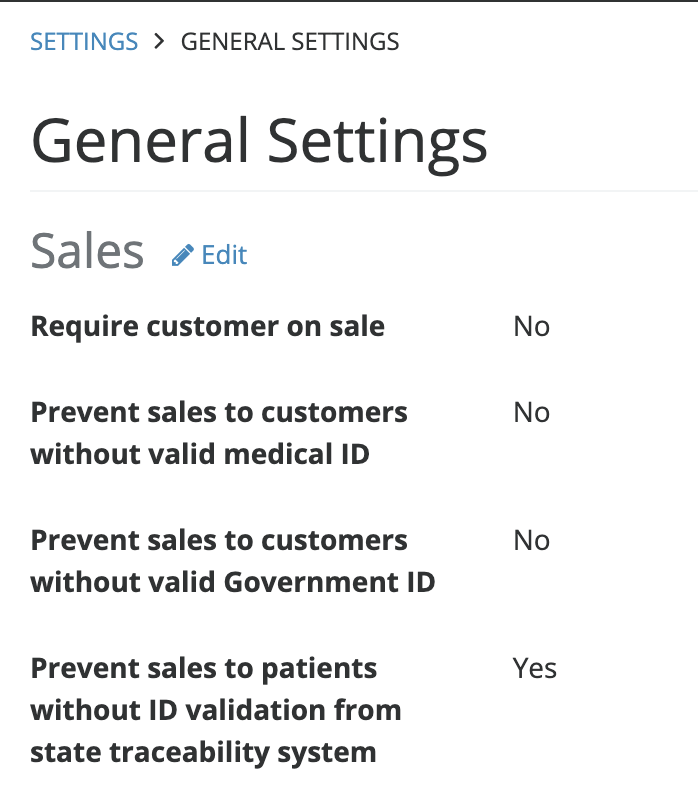The width and height of the screenshot is (698, 788).
Task: Click the Sales section heading
Action: click(87, 251)
